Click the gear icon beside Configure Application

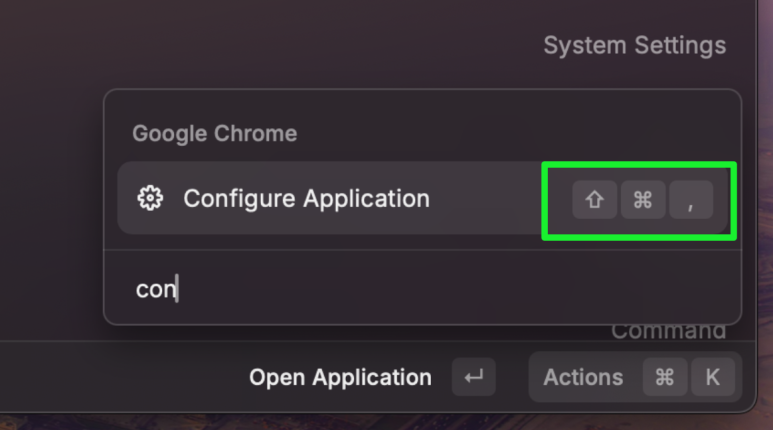coord(150,198)
